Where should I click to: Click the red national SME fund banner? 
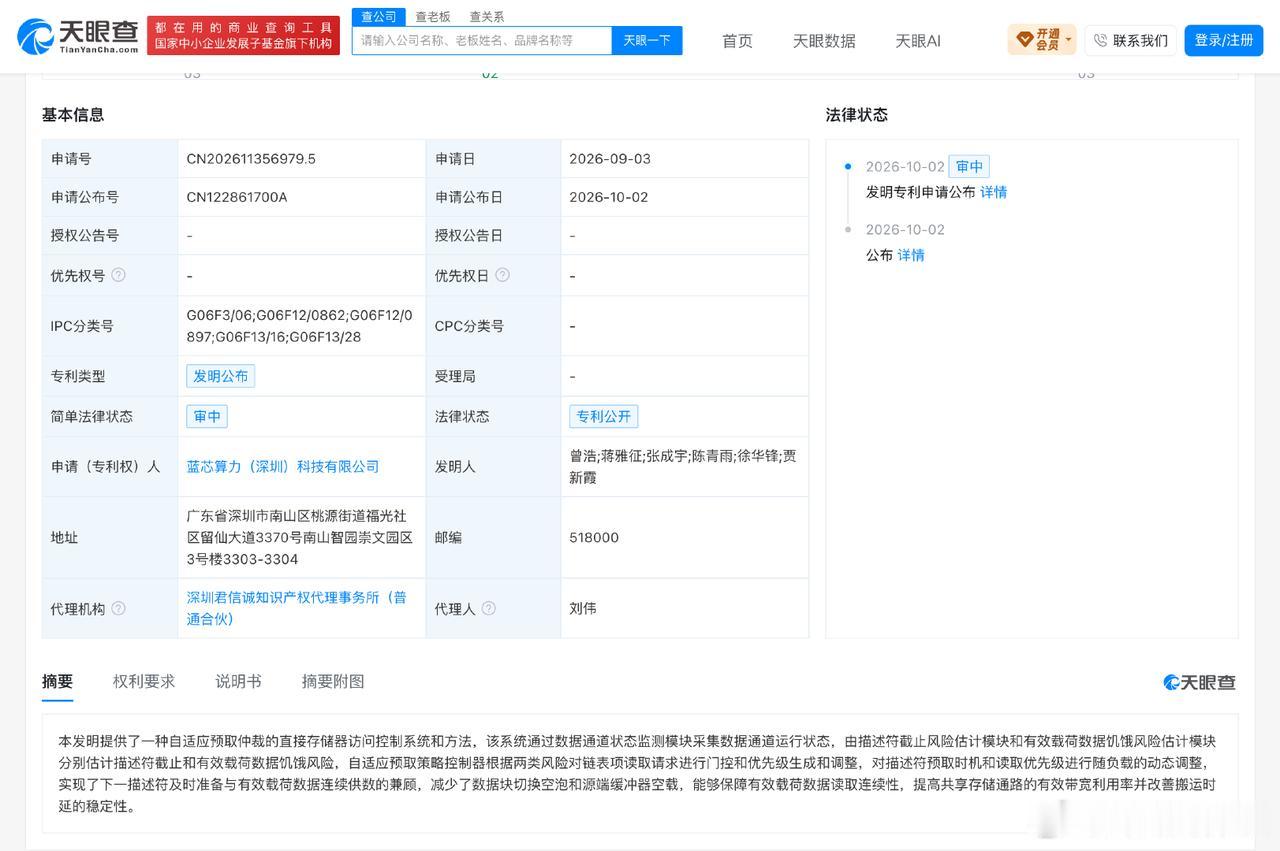click(243, 36)
